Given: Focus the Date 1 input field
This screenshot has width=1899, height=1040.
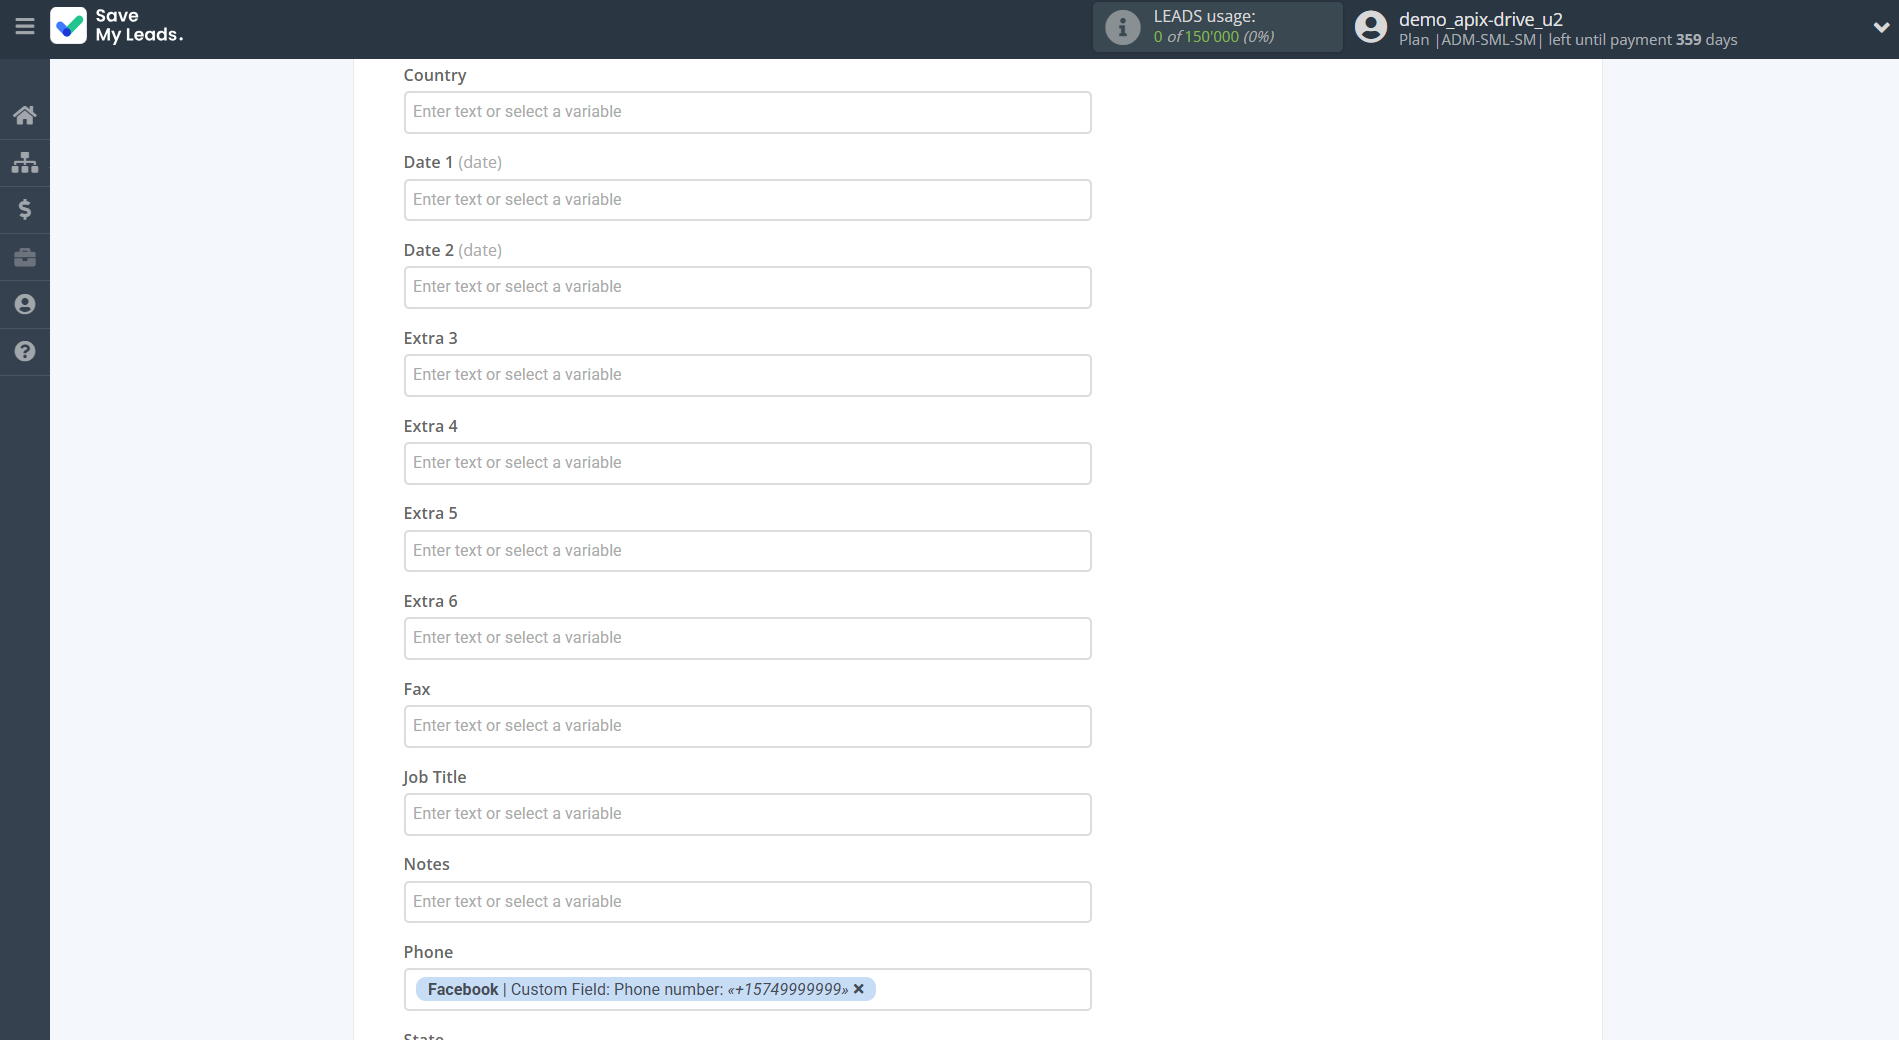Looking at the screenshot, I should [x=747, y=200].
